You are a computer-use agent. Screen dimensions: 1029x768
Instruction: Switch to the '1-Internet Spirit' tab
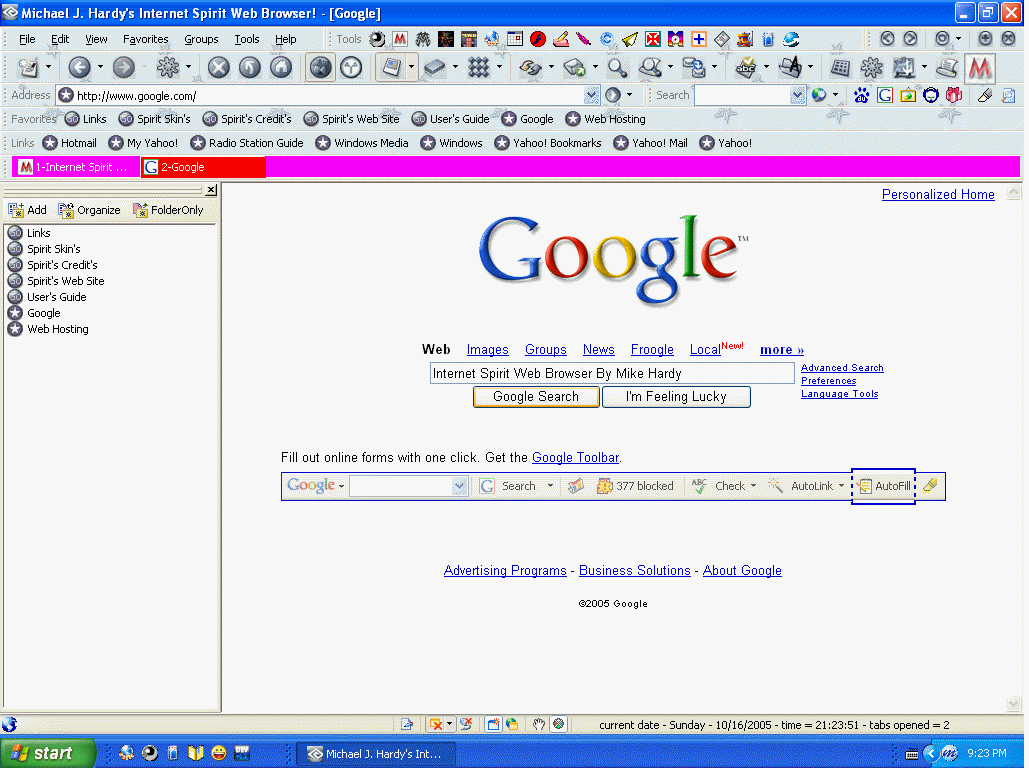[x=75, y=167]
